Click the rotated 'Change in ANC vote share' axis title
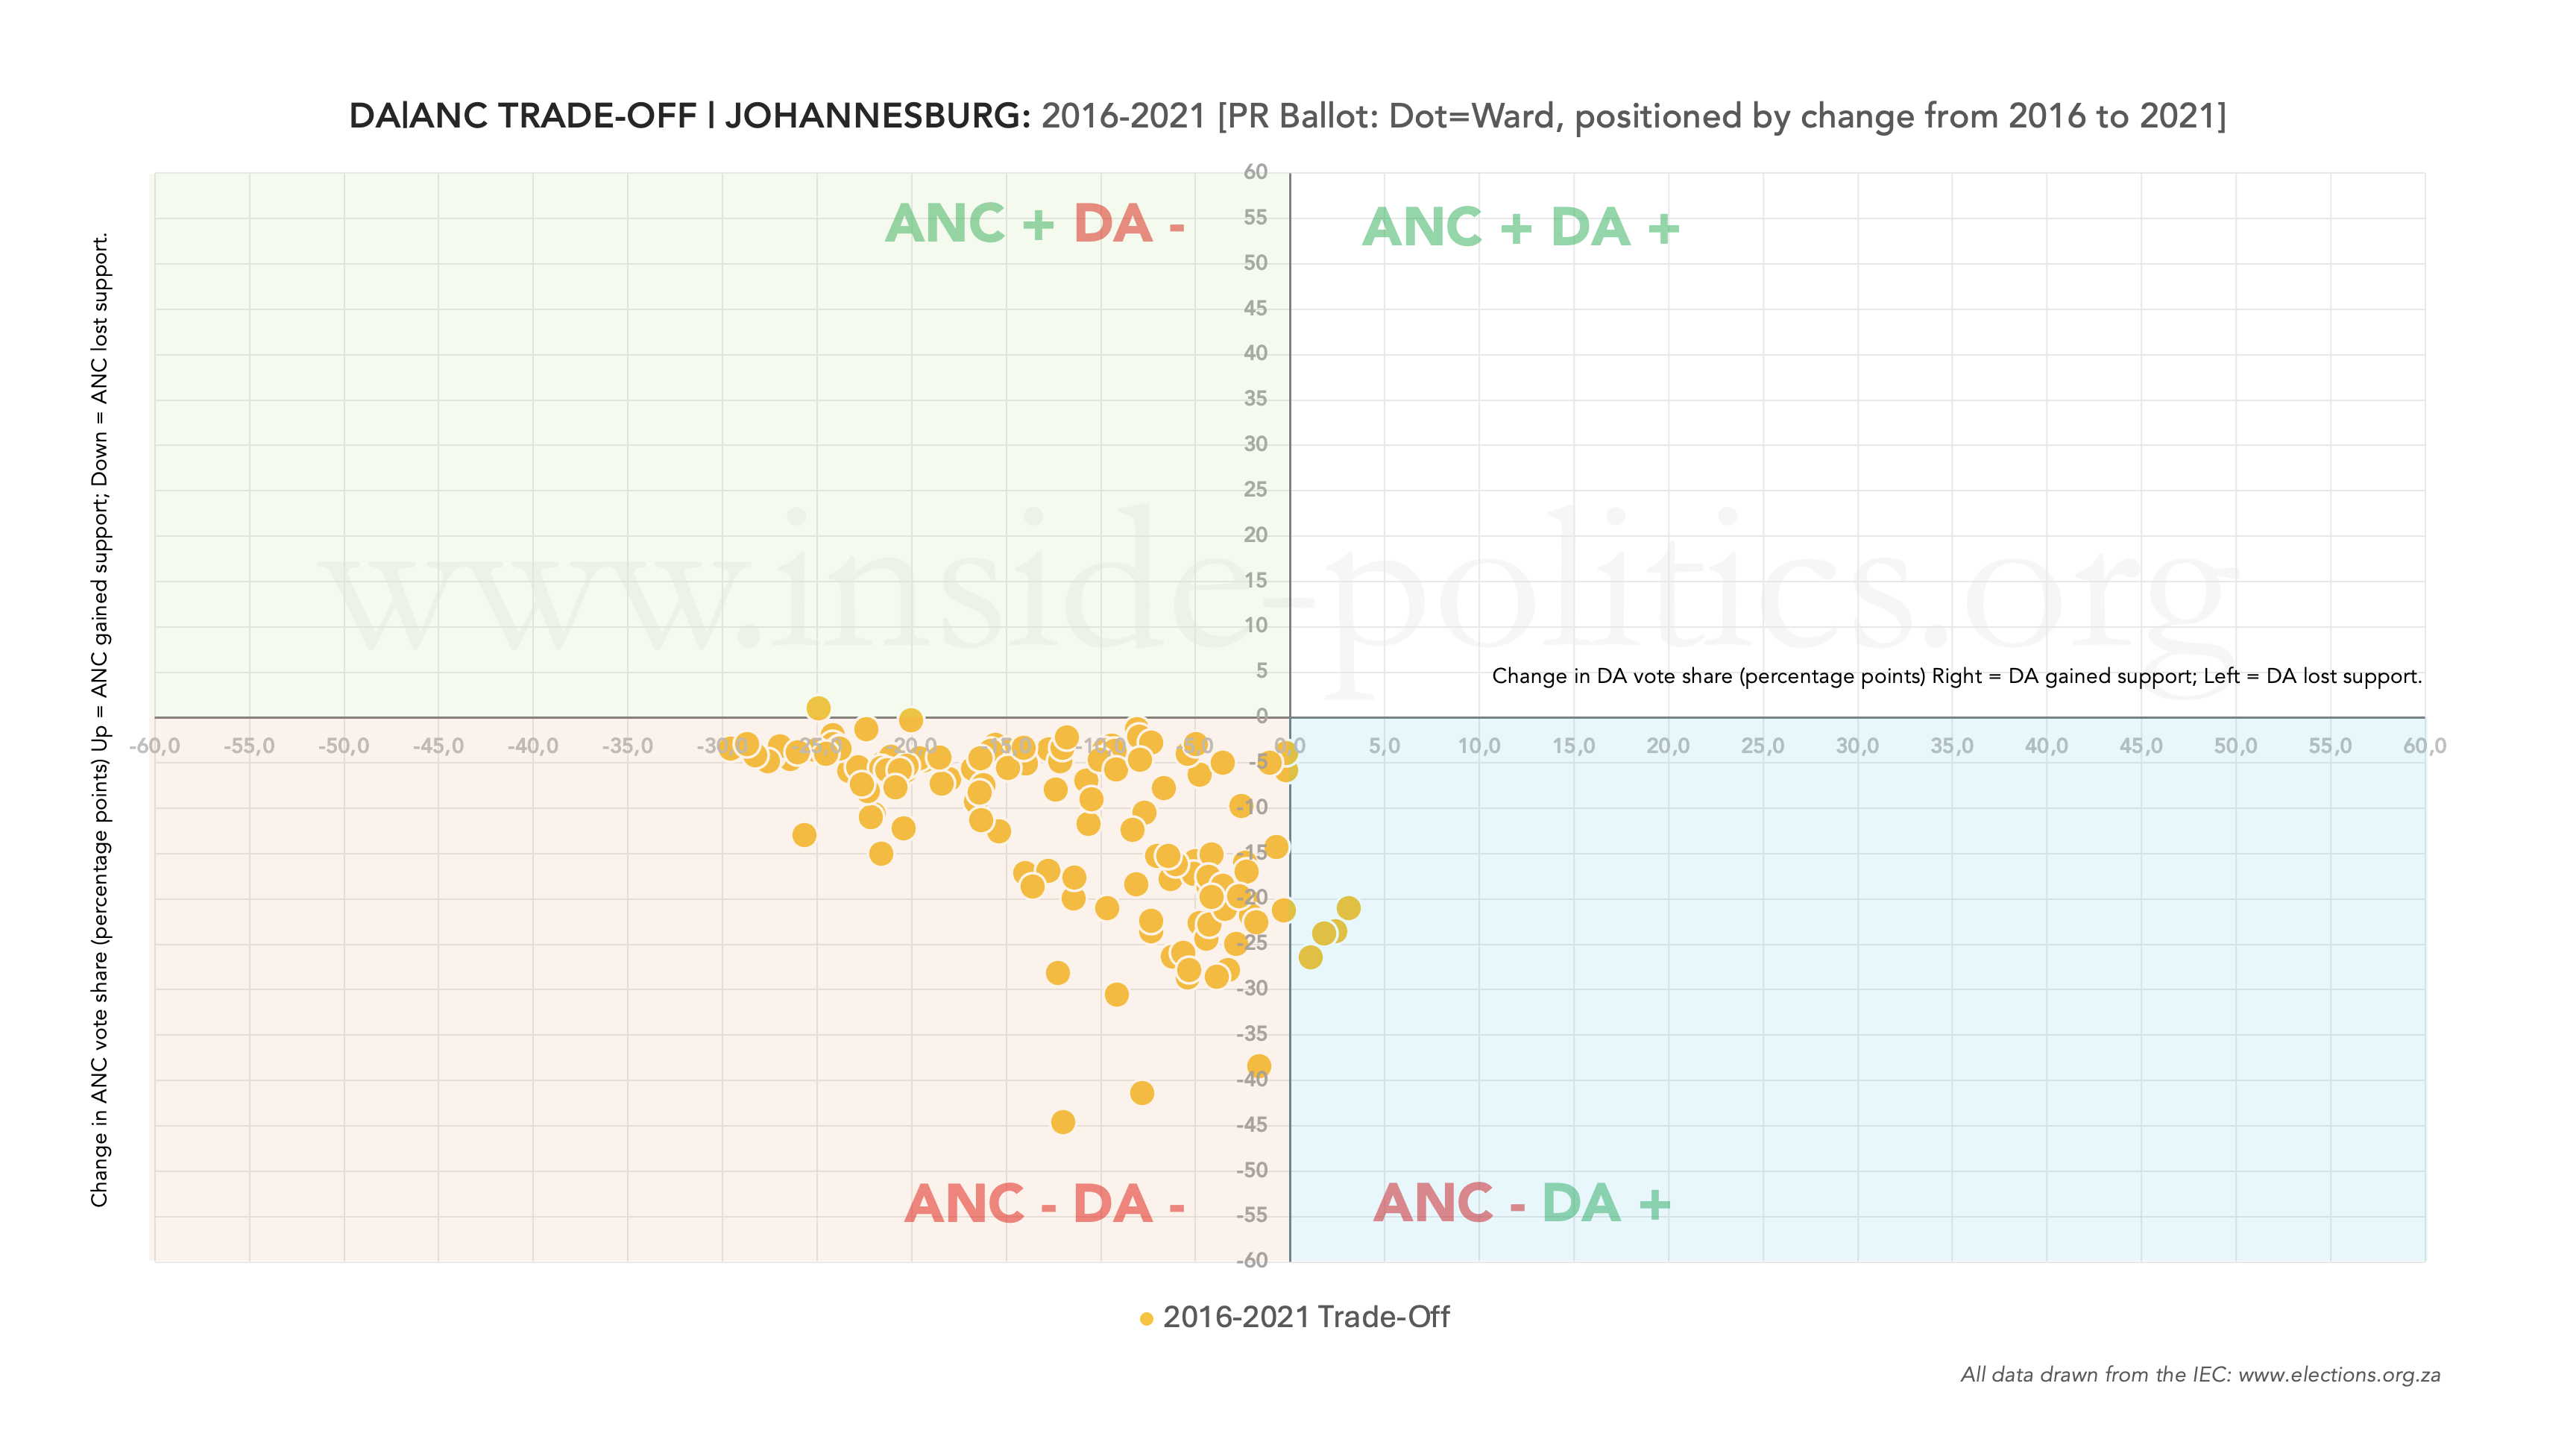 [100, 720]
